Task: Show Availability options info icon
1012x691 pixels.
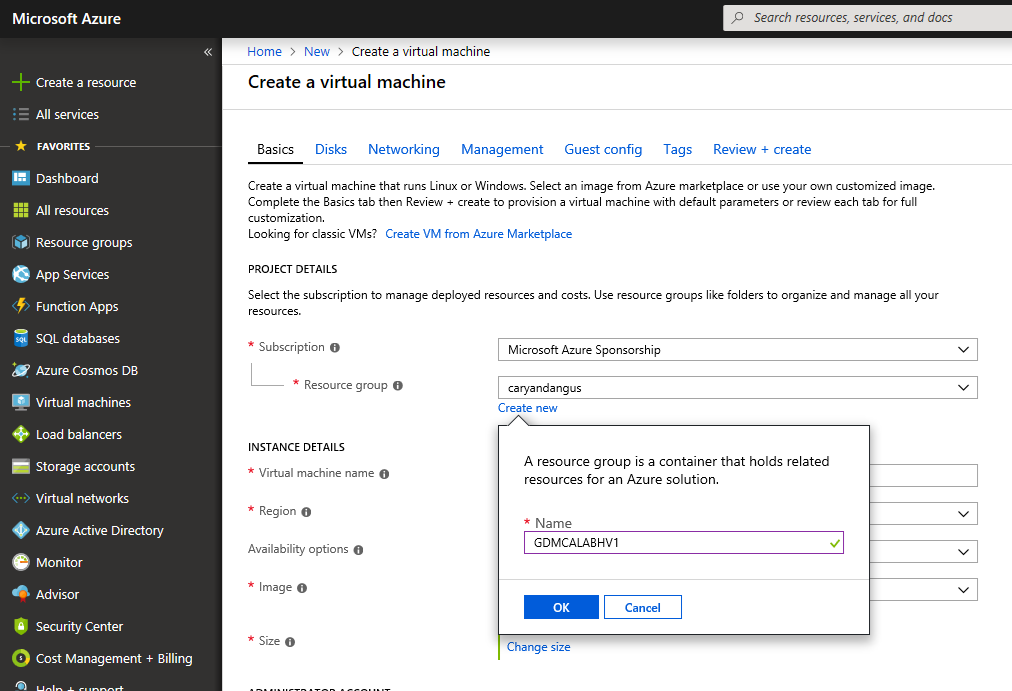Action: pyautogui.click(x=358, y=550)
